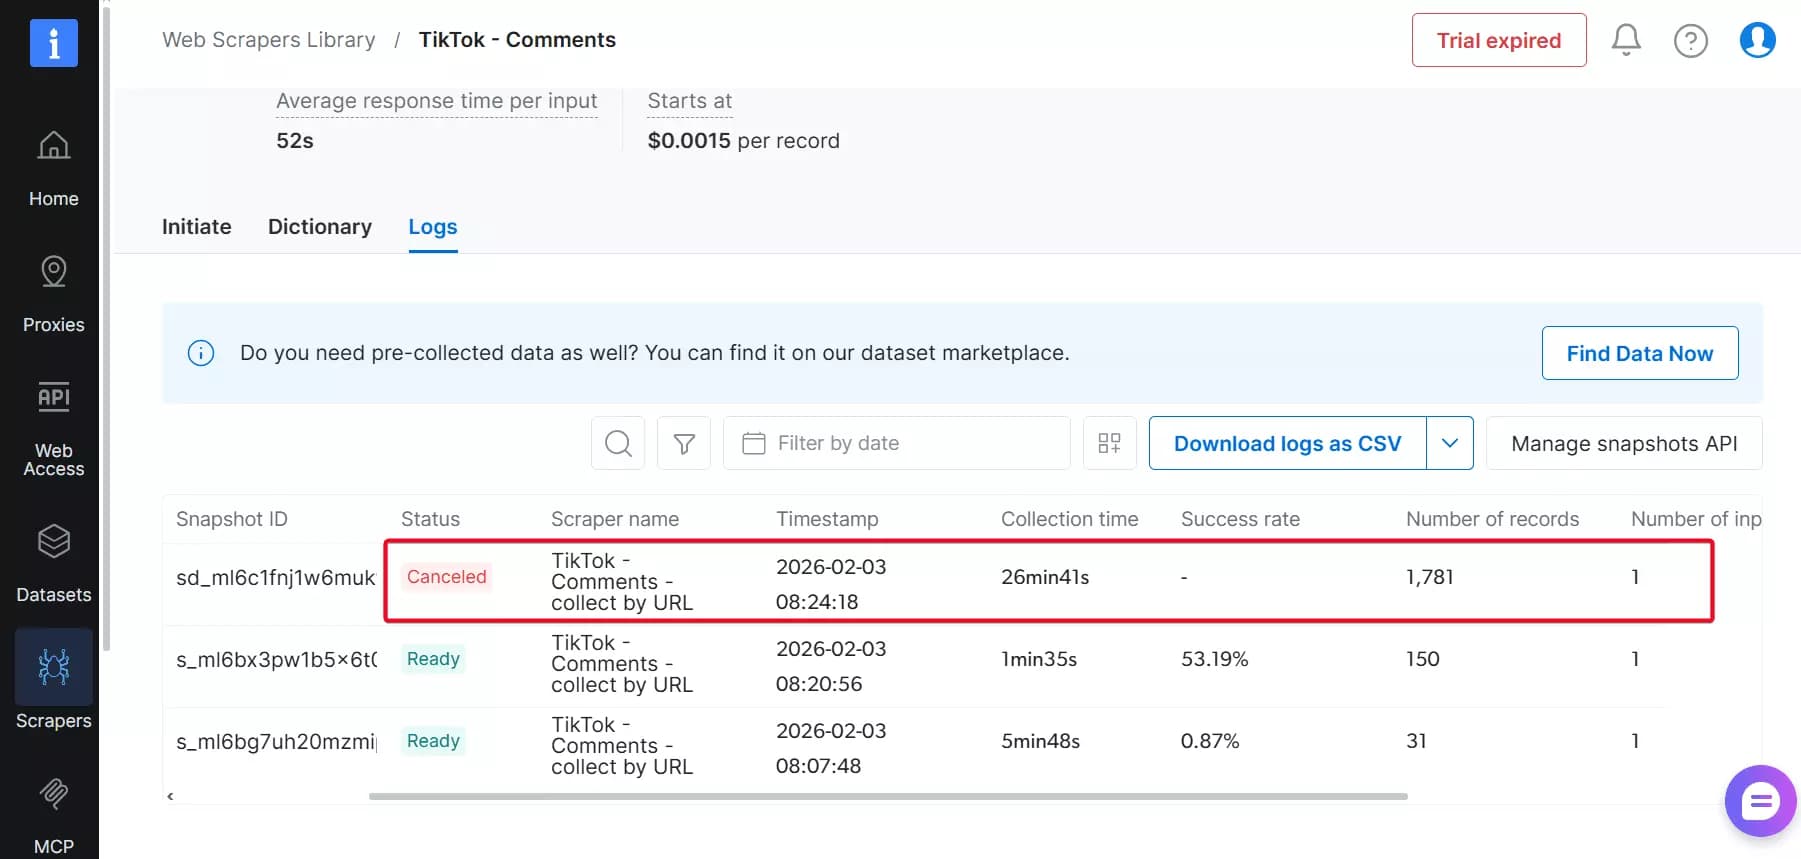The width and height of the screenshot is (1801, 859).
Task: Click the $0.0015 per record price
Action: pos(743,141)
